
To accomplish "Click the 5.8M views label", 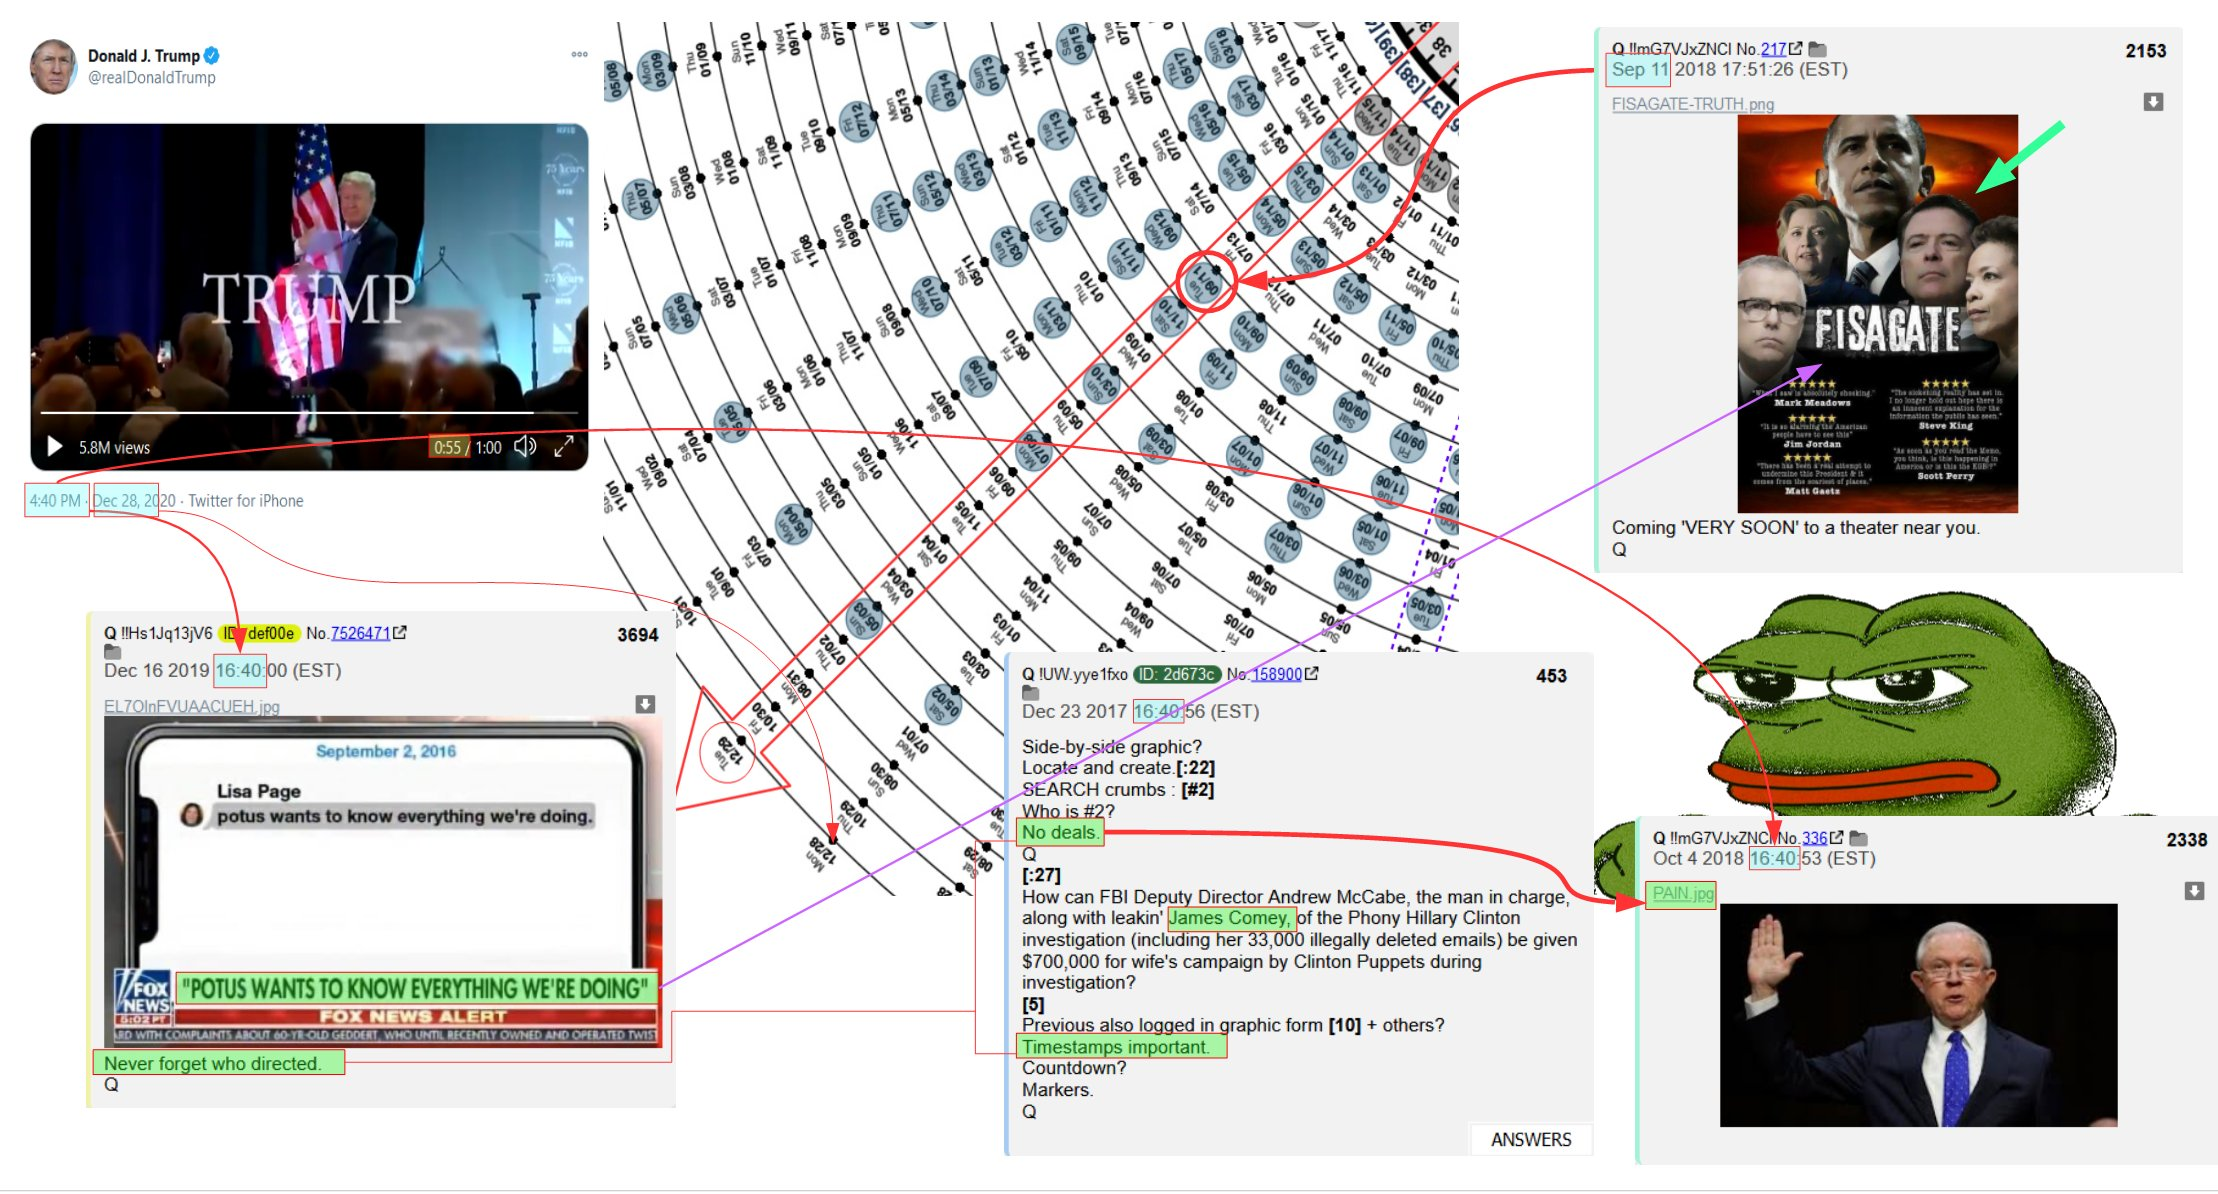I will click(114, 448).
